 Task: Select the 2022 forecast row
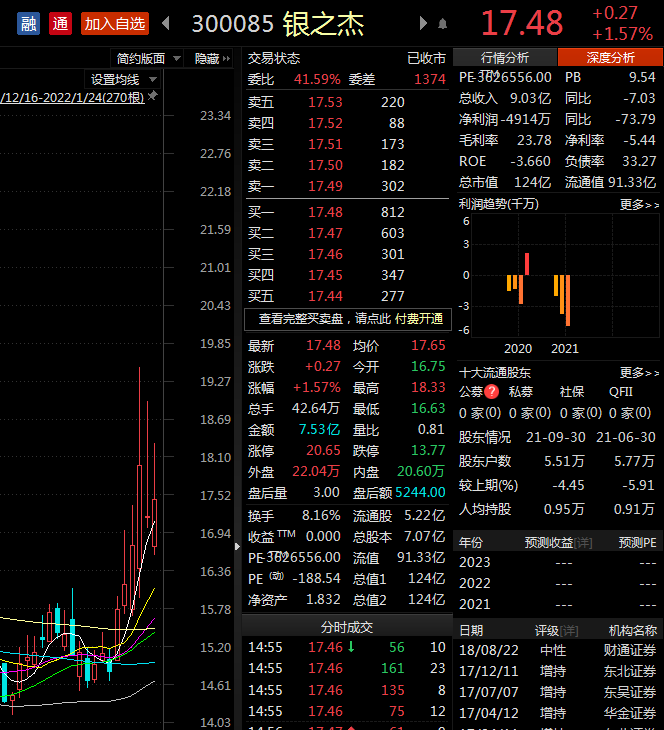[557, 583]
